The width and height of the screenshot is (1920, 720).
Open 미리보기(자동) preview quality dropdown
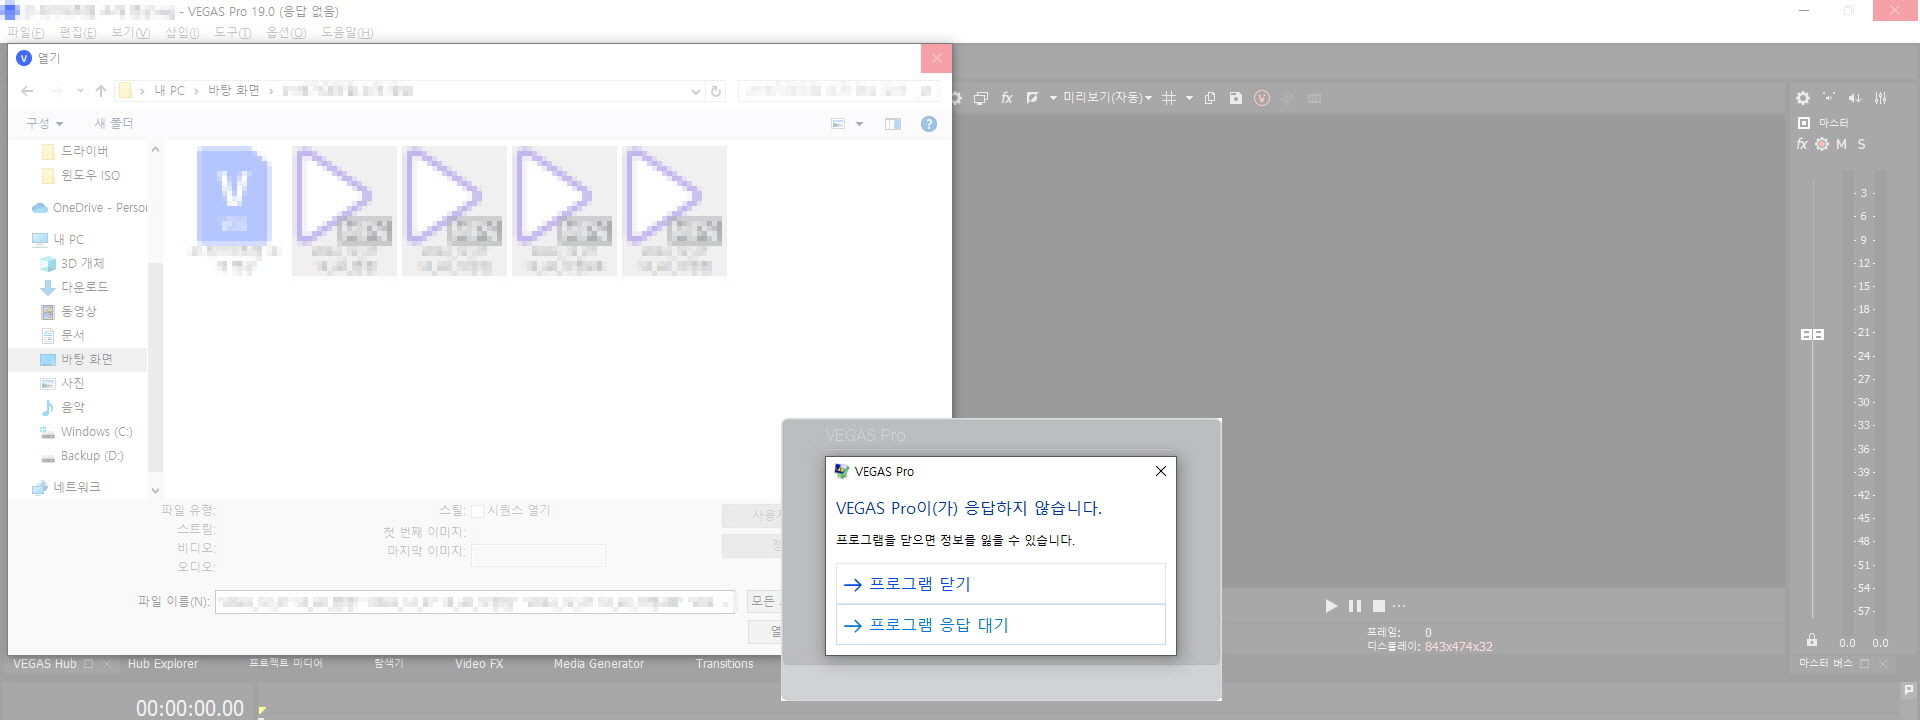(1107, 98)
